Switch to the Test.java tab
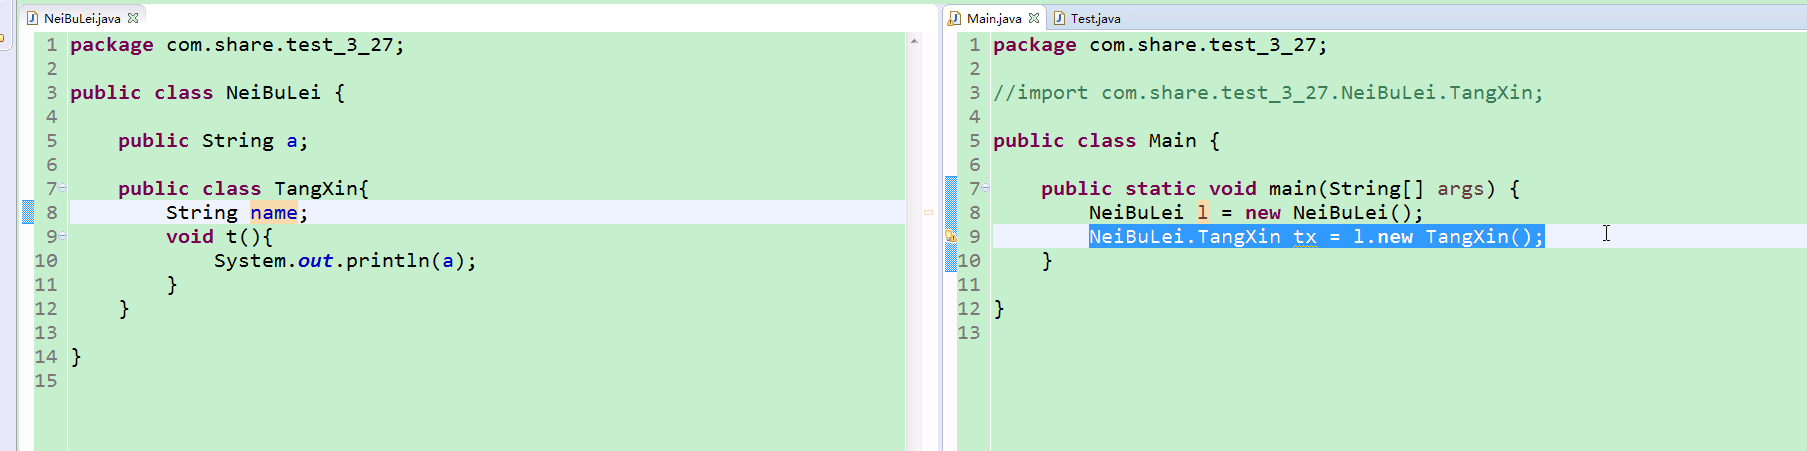The height and width of the screenshot is (451, 1807). 1086,18
